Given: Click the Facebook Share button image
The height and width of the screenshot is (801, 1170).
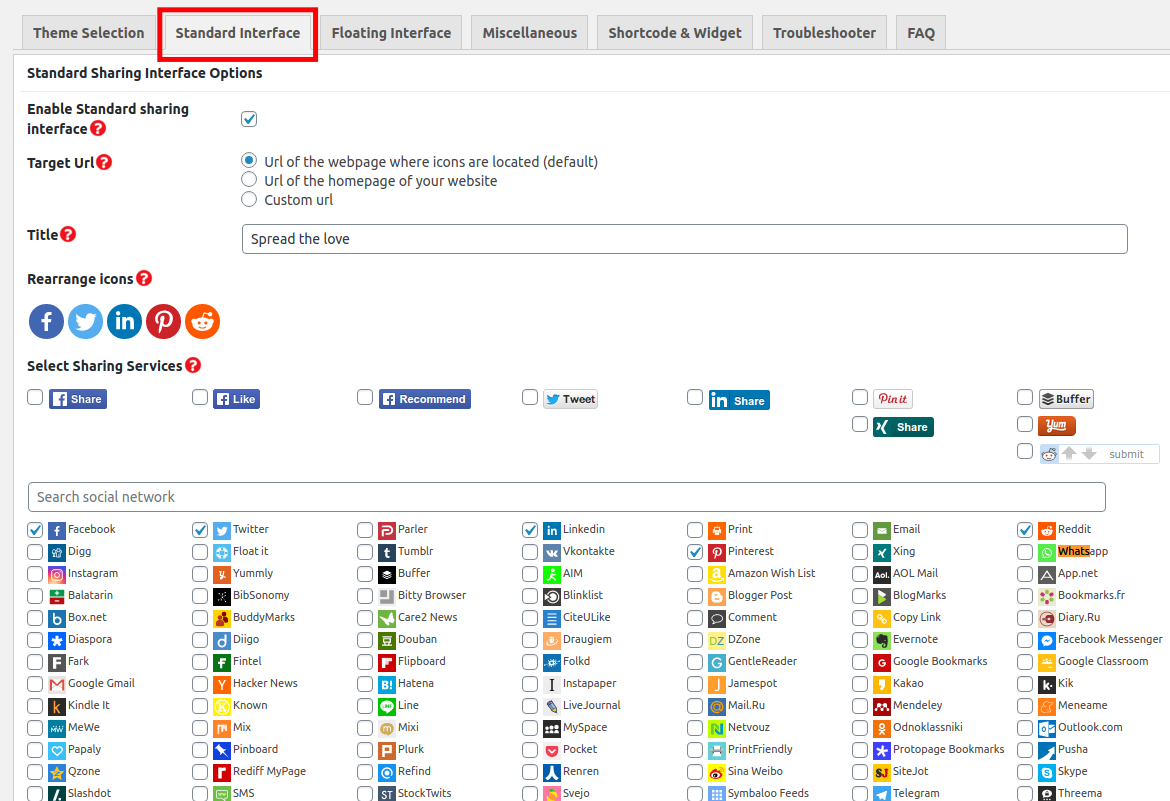Looking at the screenshot, I should pos(78,399).
